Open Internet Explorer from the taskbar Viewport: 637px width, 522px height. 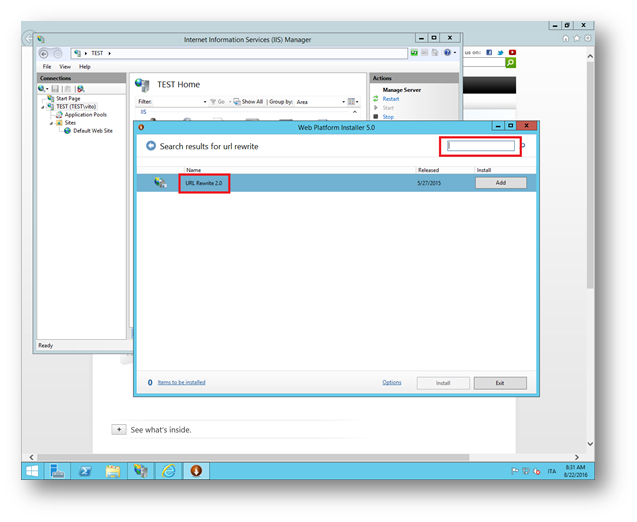click(169, 471)
